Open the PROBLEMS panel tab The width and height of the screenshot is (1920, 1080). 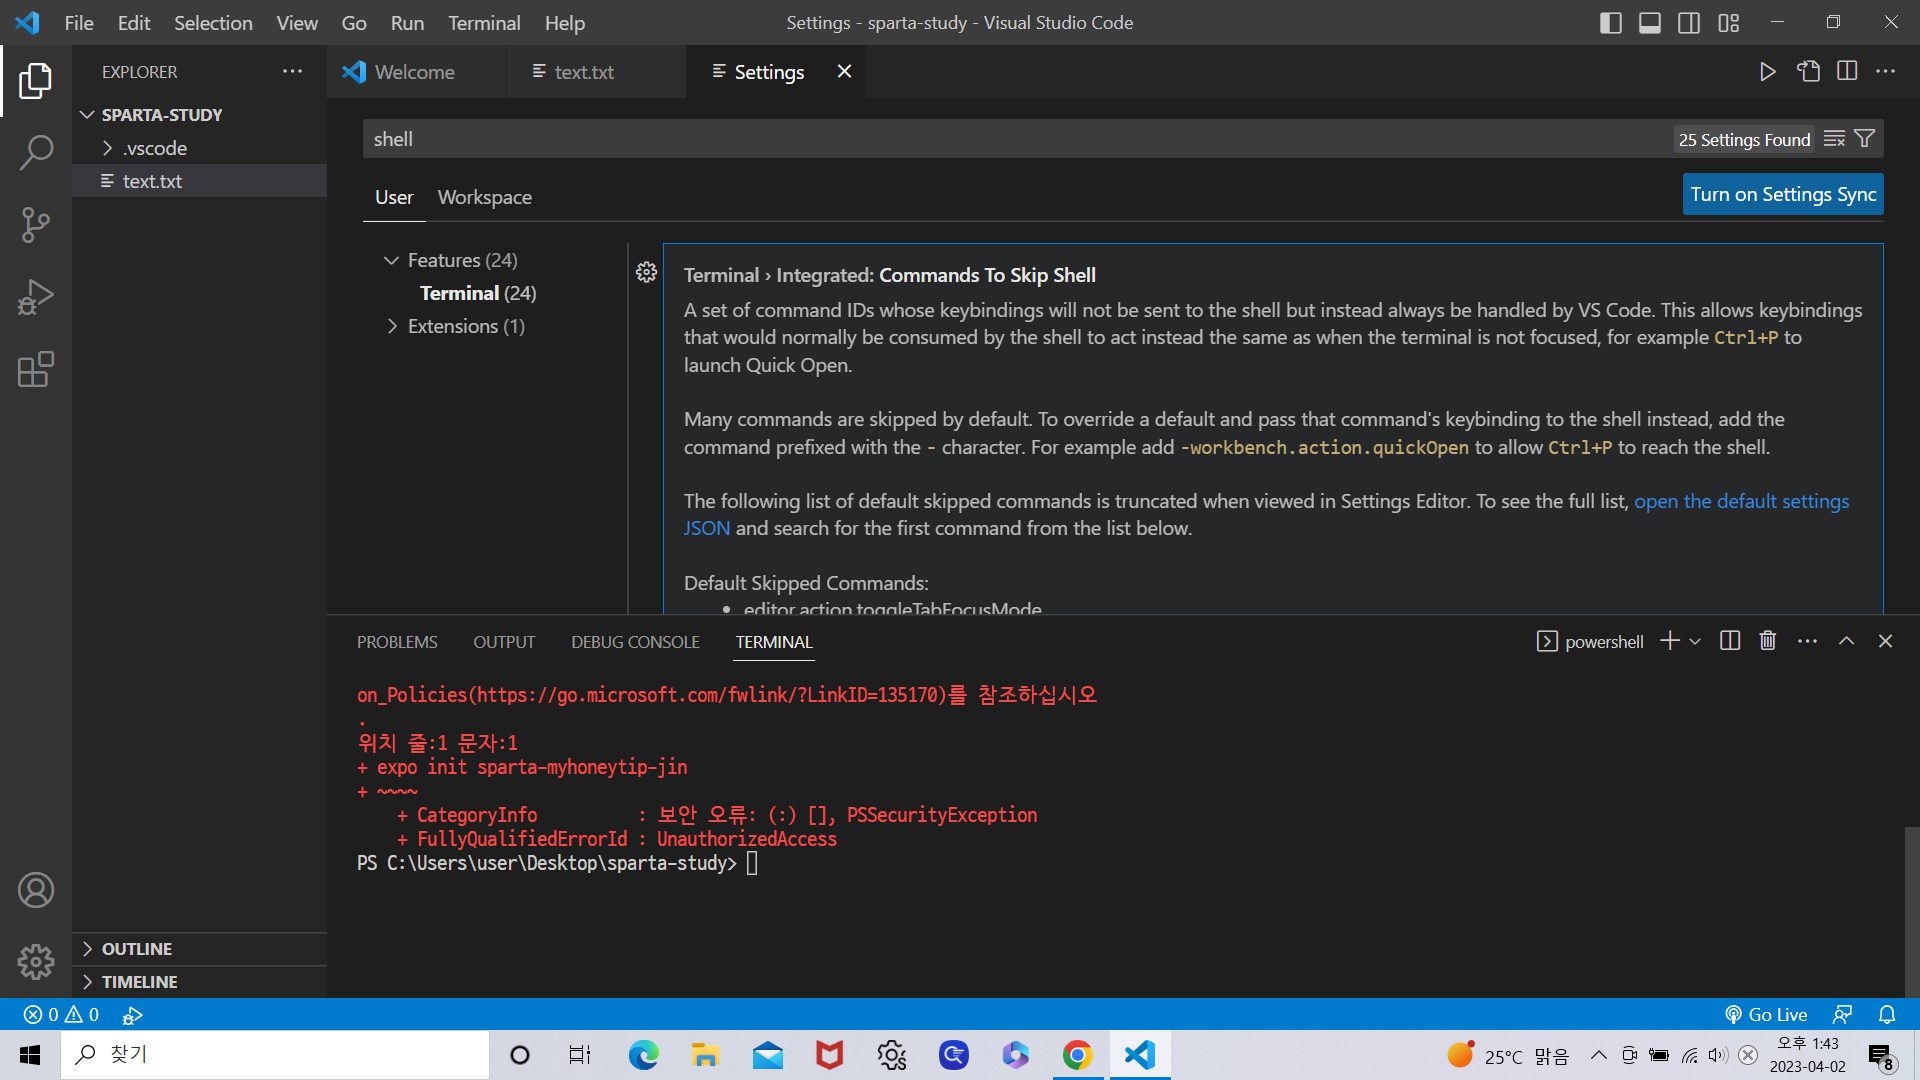coord(397,642)
